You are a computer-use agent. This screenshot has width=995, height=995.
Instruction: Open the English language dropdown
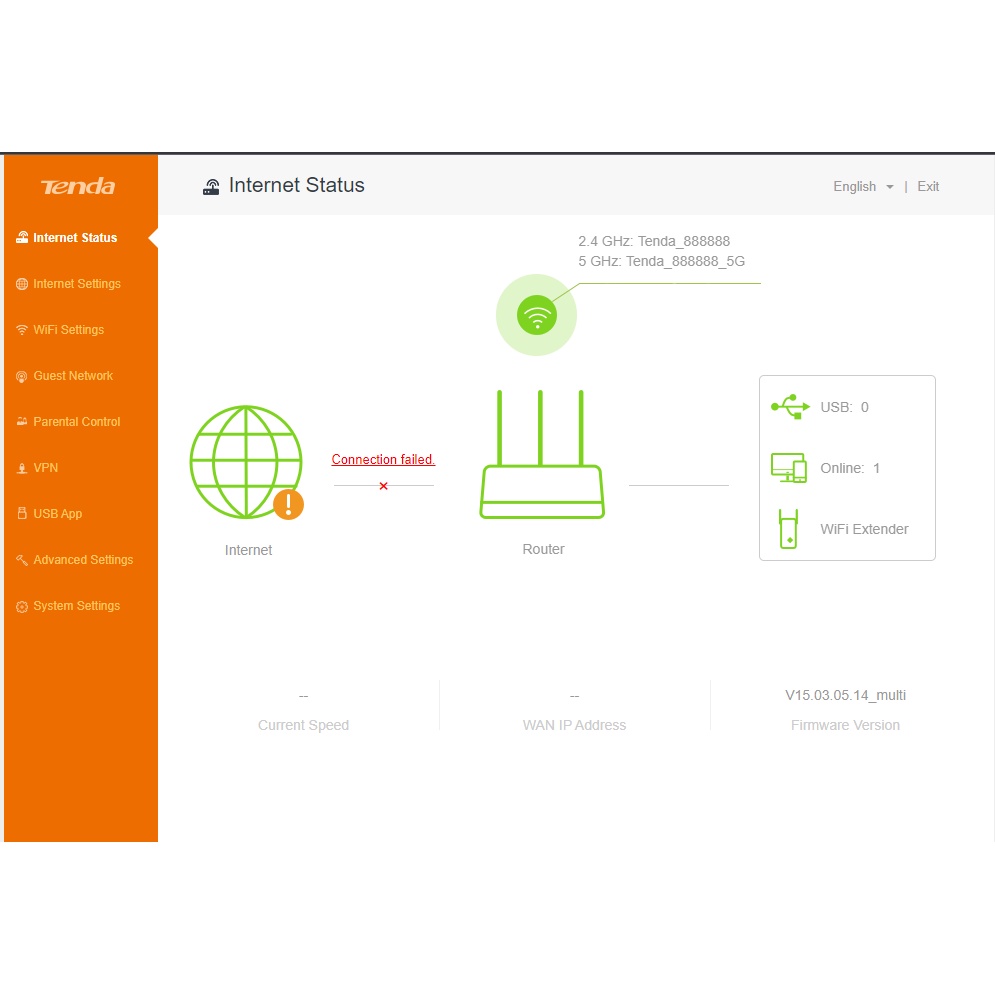(x=863, y=187)
